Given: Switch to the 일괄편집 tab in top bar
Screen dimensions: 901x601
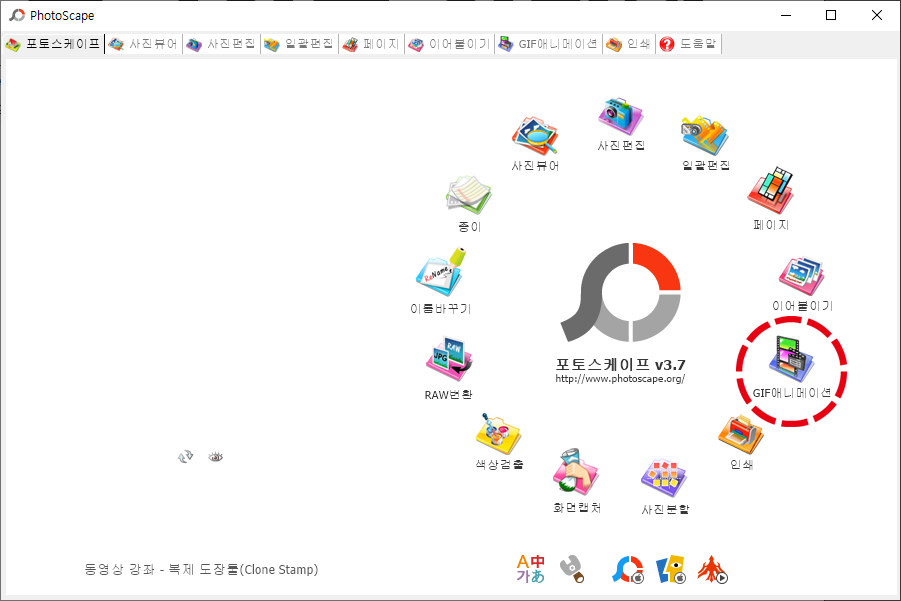Looking at the screenshot, I should (x=299, y=44).
